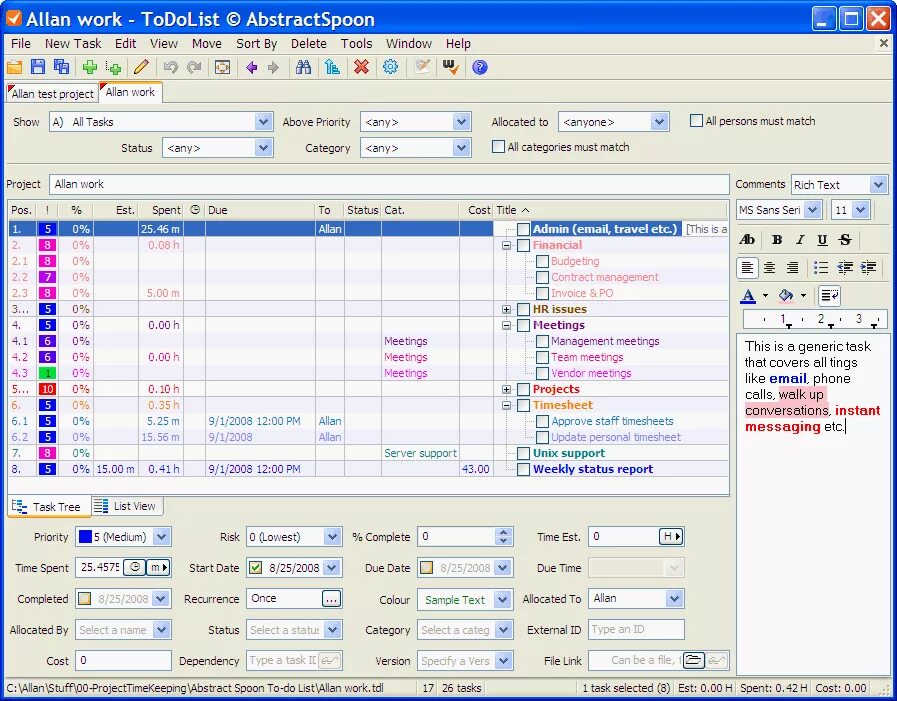The image size is (897, 701).
Task: Open the comments font dialog Ab icon
Action: pos(747,240)
